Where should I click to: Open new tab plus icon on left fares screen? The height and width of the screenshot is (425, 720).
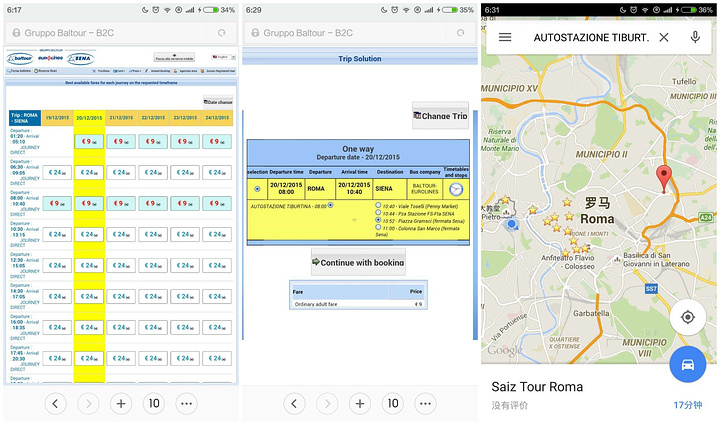pyautogui.click(x=121, y=403)
